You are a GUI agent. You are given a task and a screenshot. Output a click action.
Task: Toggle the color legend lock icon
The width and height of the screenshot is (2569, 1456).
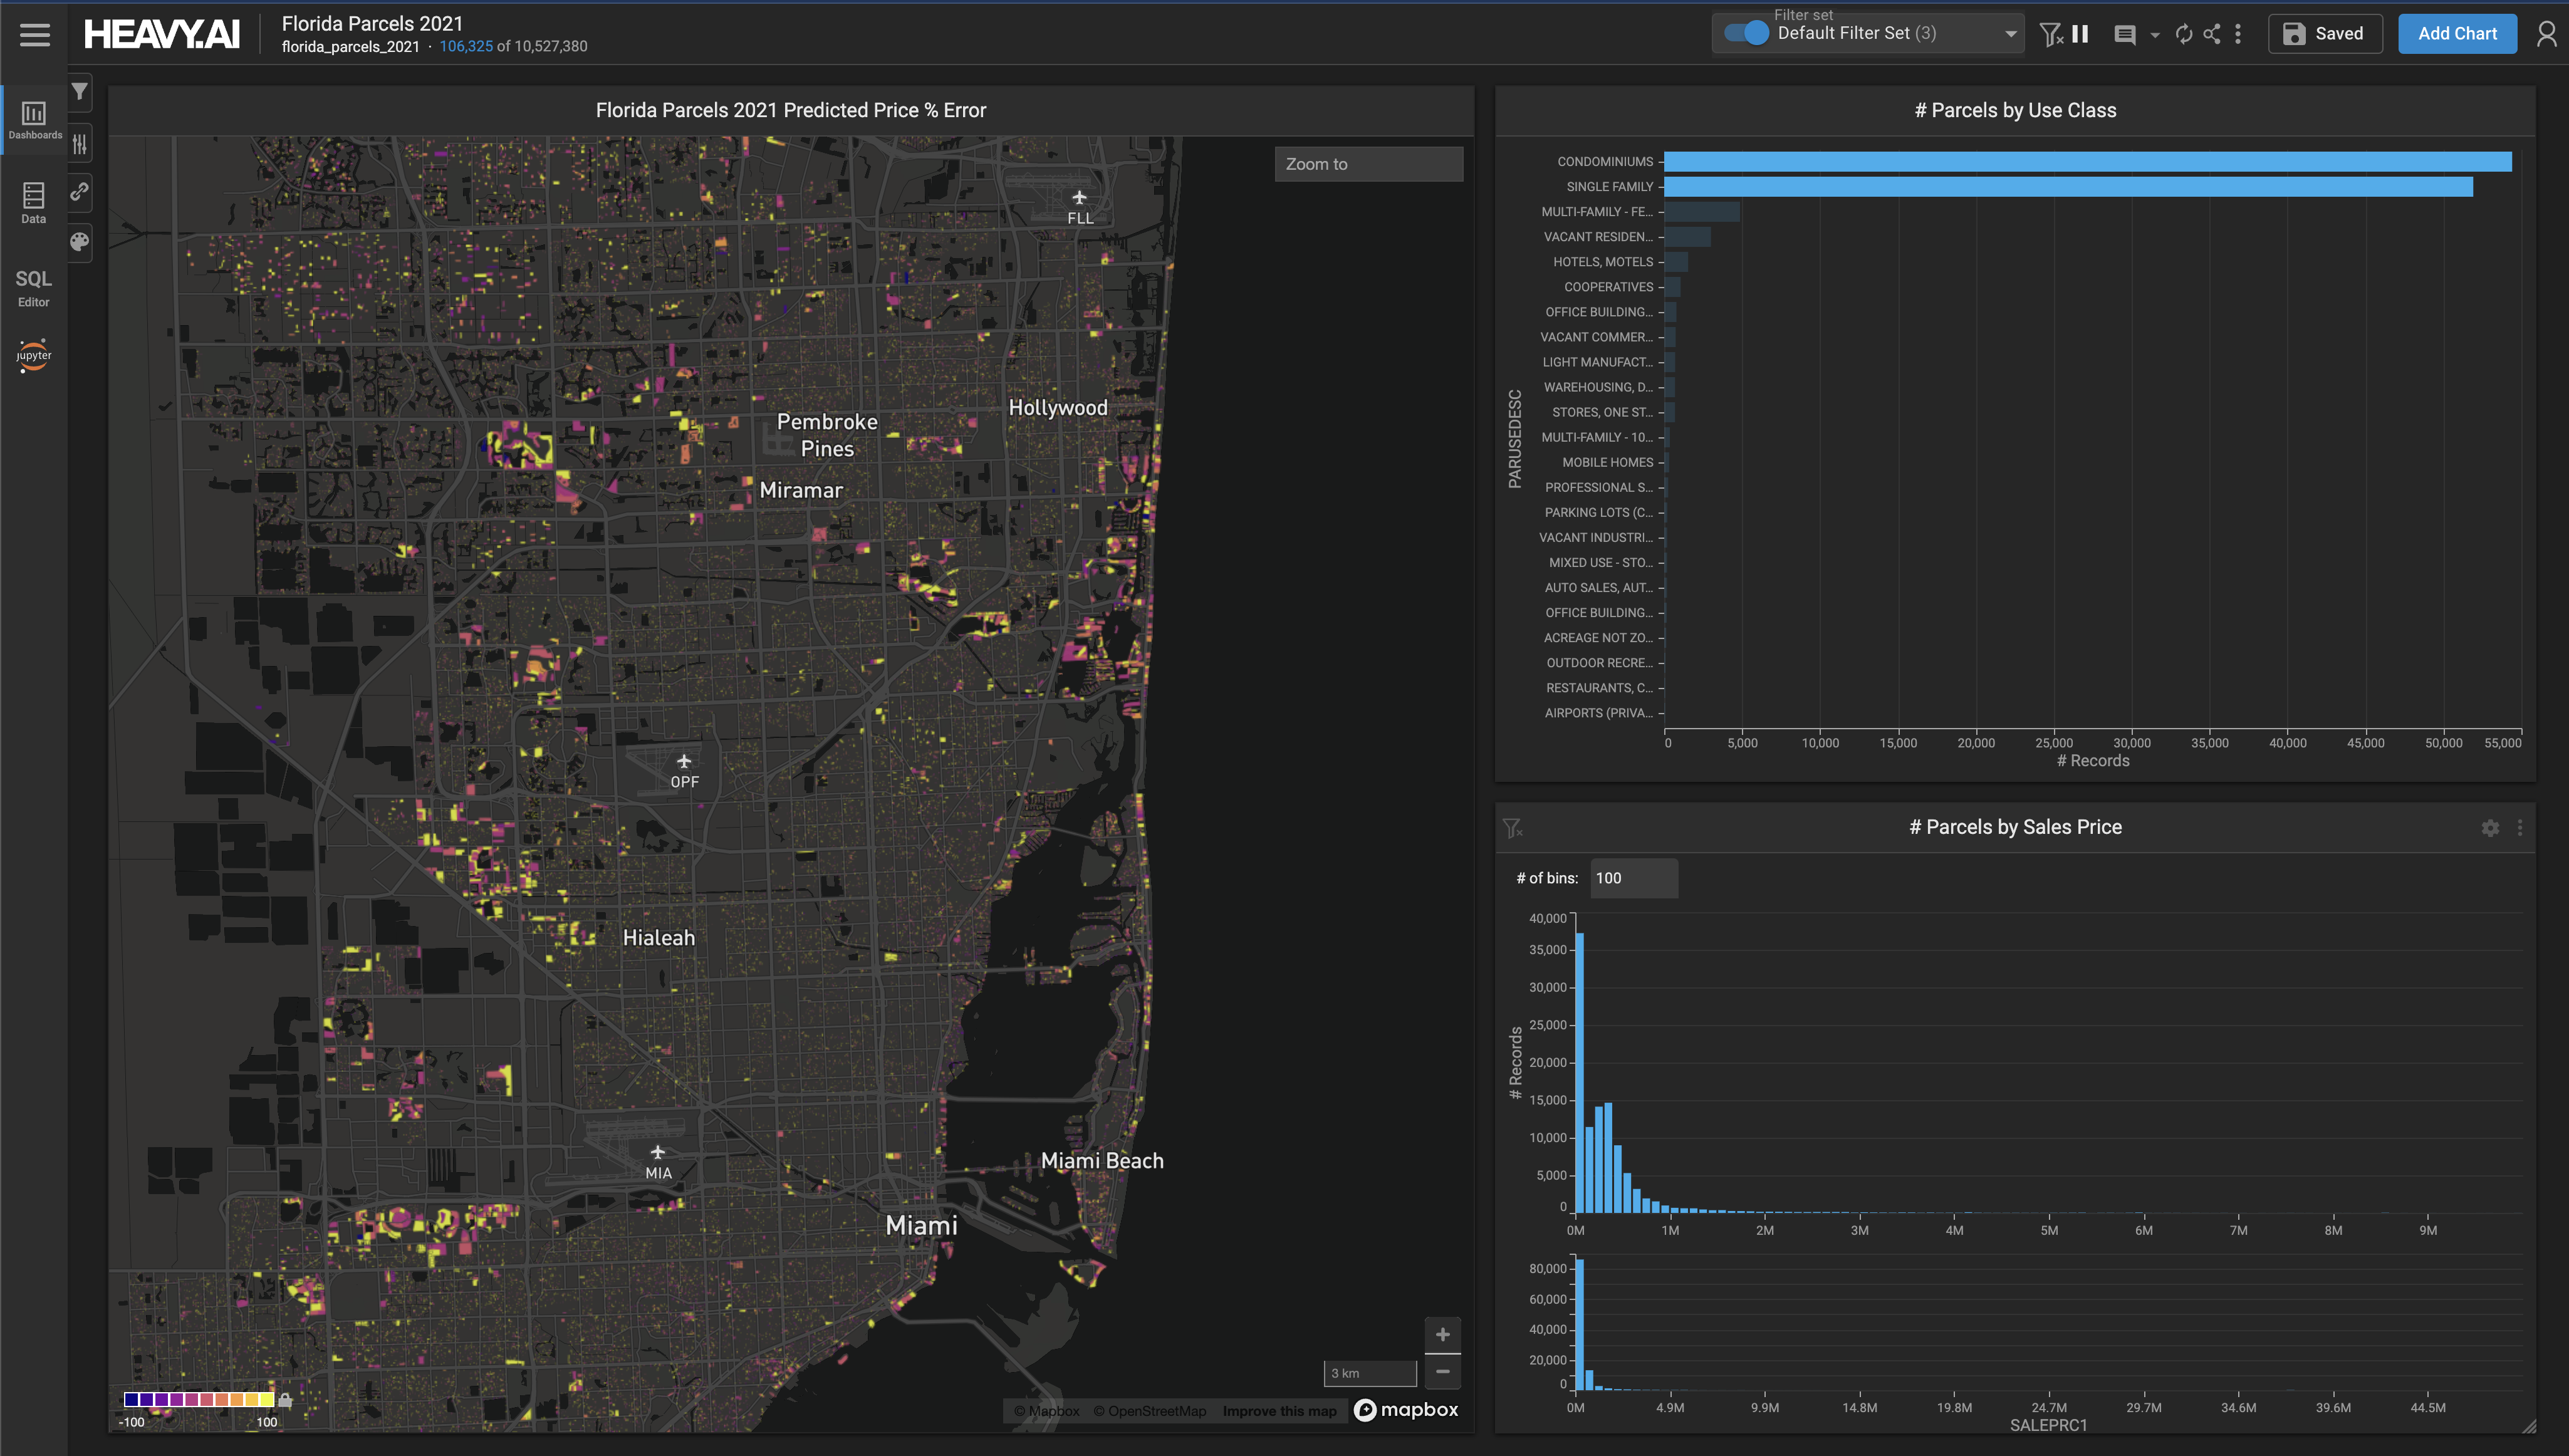click(x=285, y=1400)
